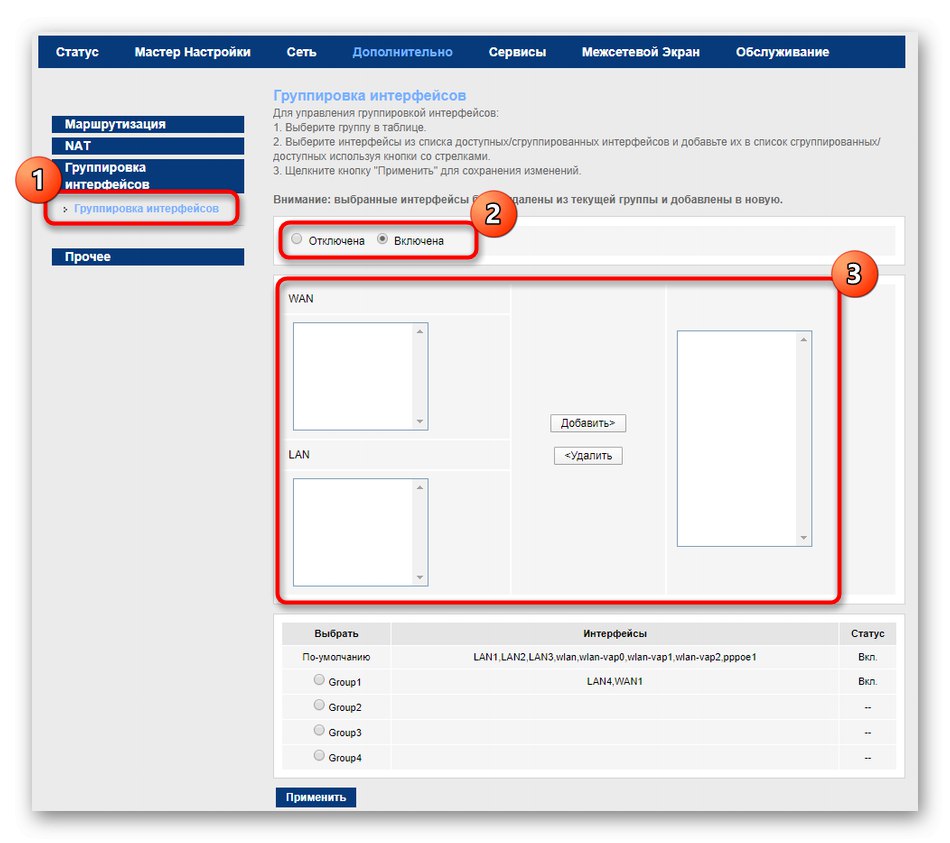The width and height of the screenshot is (950, 843).
Task: Click the LAN4,WAN1 interfaces cell
Action: (x=614, y=682)
